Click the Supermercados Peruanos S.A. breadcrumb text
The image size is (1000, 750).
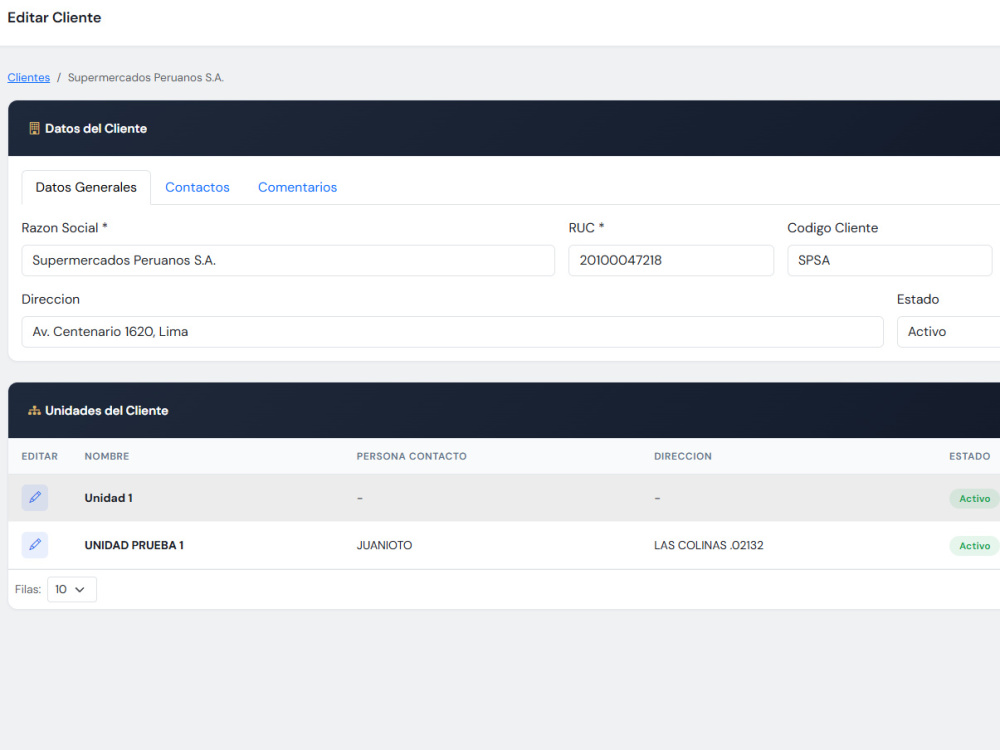(145, 77)
